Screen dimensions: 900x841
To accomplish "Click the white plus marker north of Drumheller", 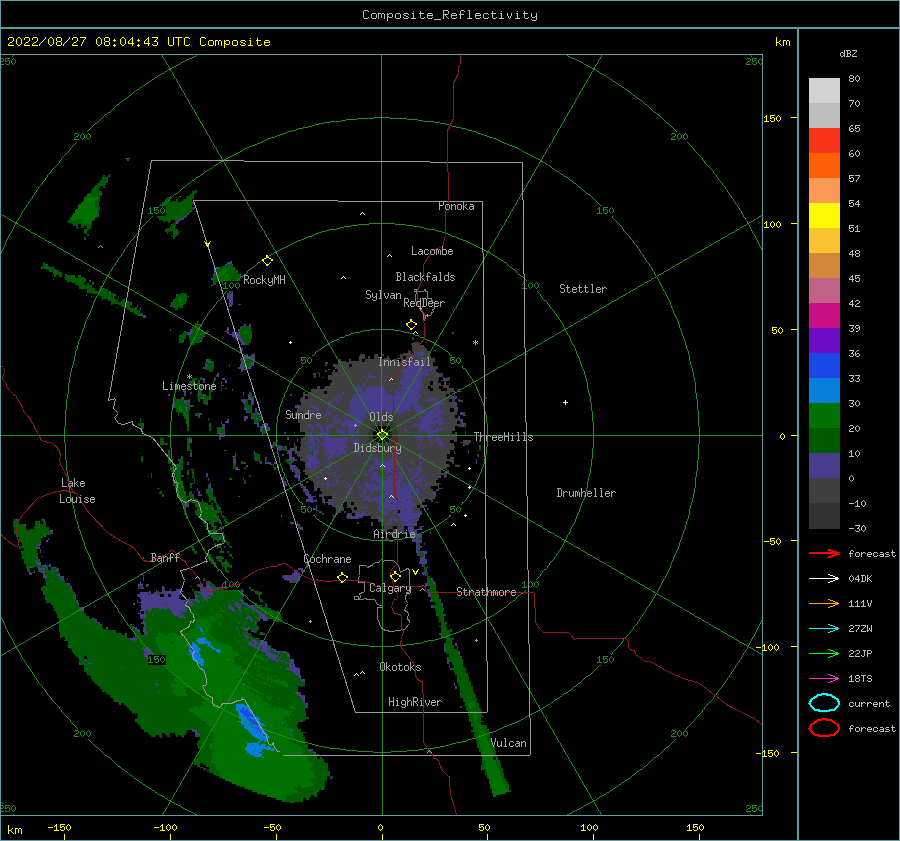I will tap(565, 402).
